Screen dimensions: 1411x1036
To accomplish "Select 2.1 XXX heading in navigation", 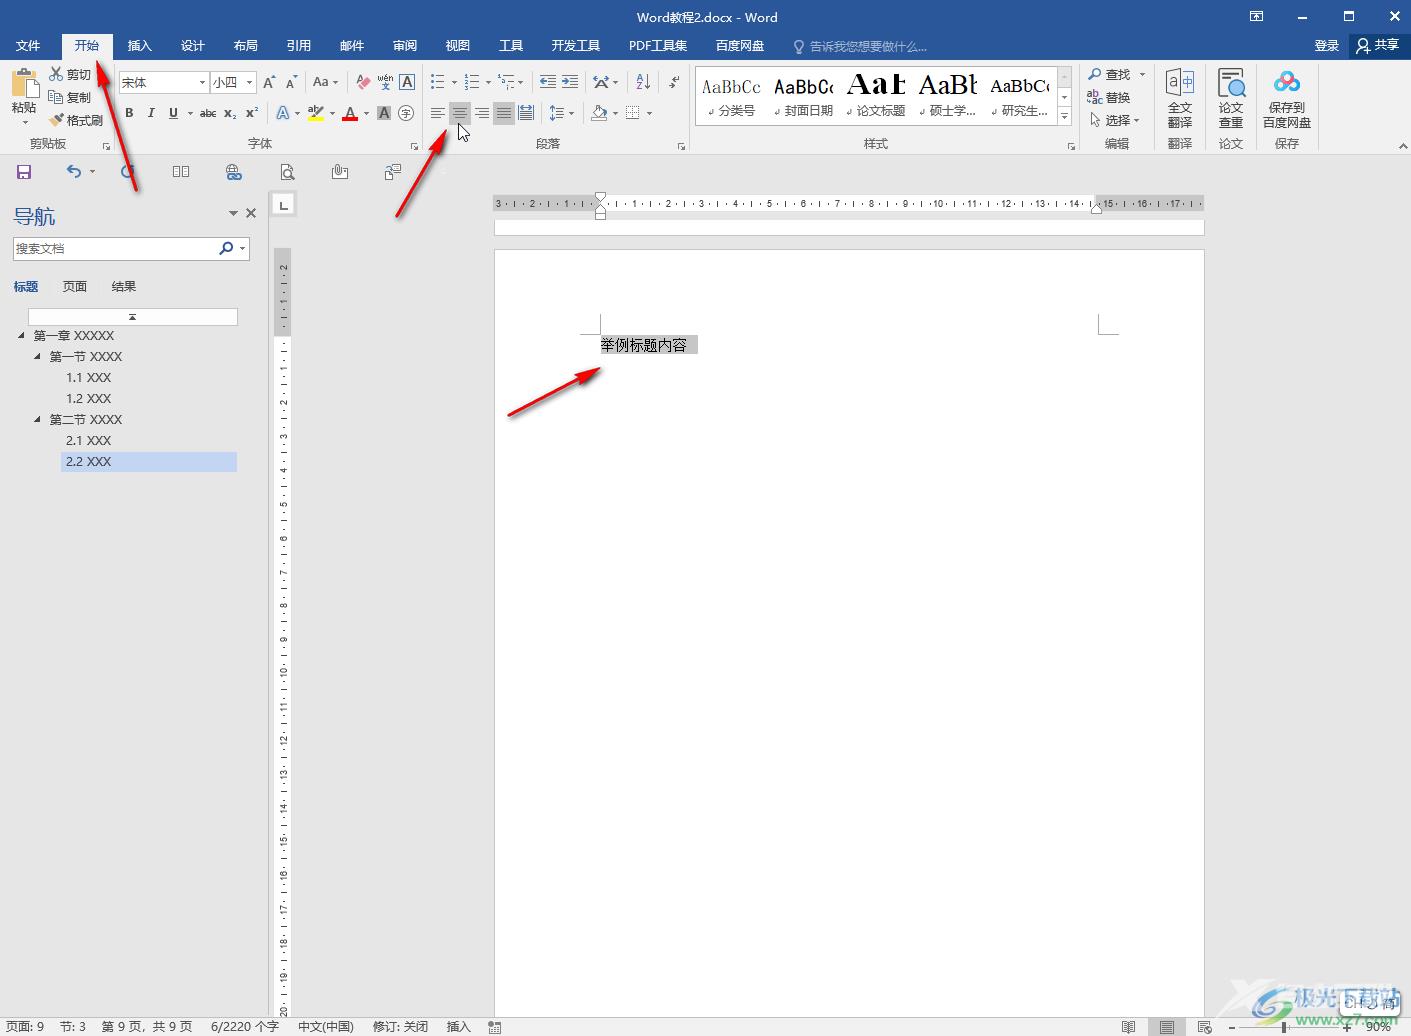I will (89, 441).
